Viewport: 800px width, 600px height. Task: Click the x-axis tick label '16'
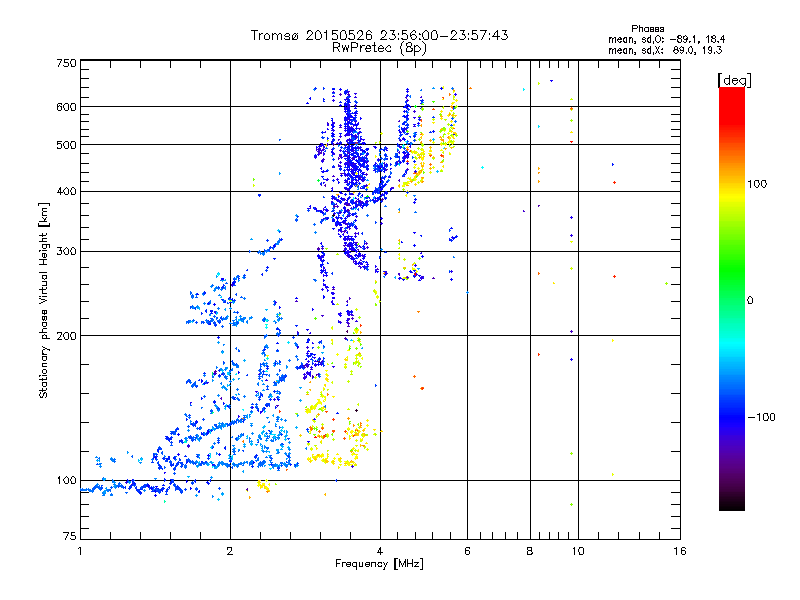click(680, 551)
